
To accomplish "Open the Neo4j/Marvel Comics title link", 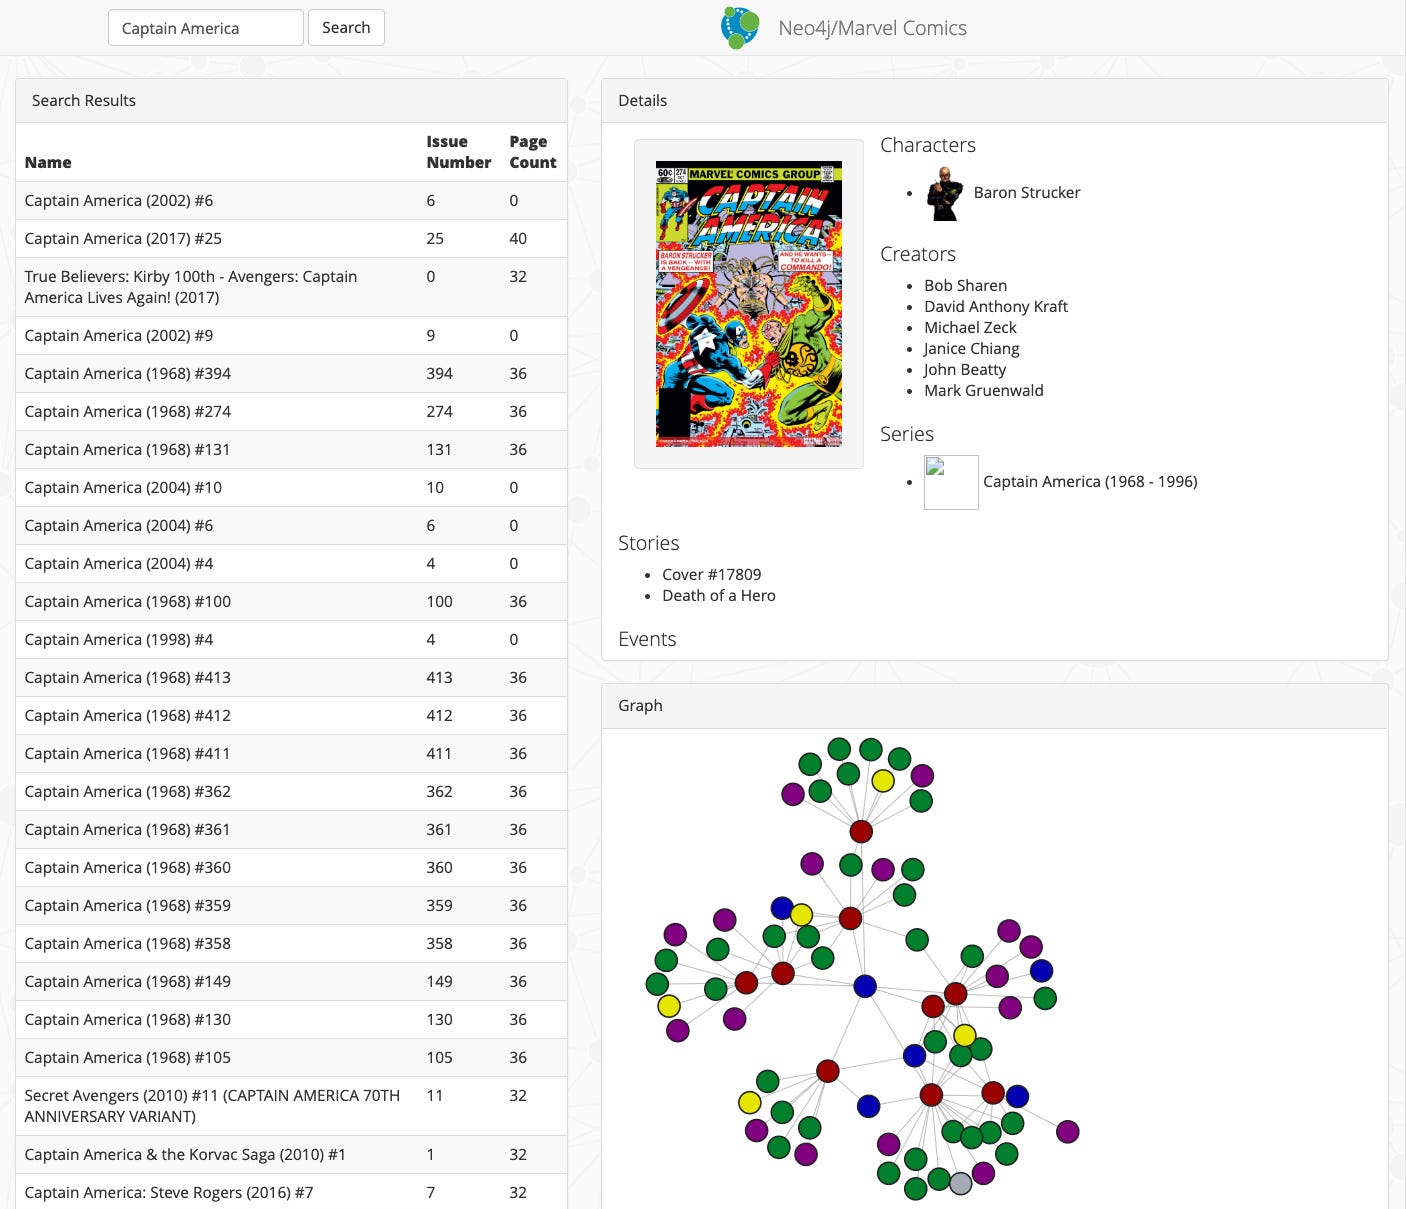I will tap(872, 28).
